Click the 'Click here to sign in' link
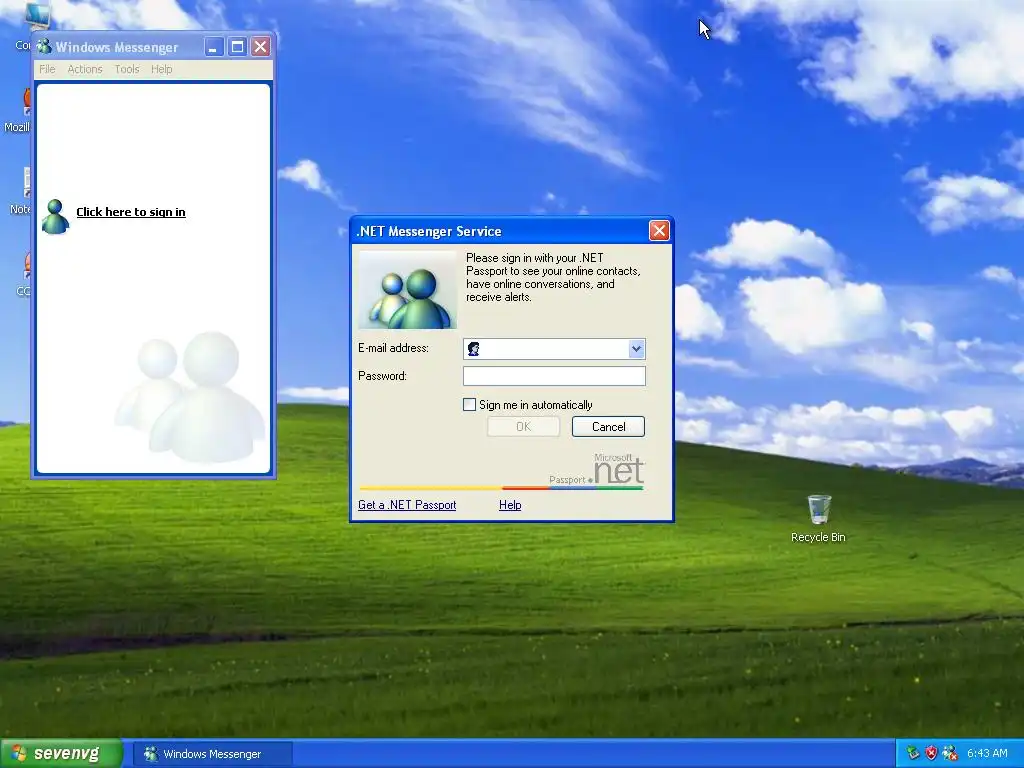Image resolution: width=1024 pixels, height=768 pixels. pos(131,212)
